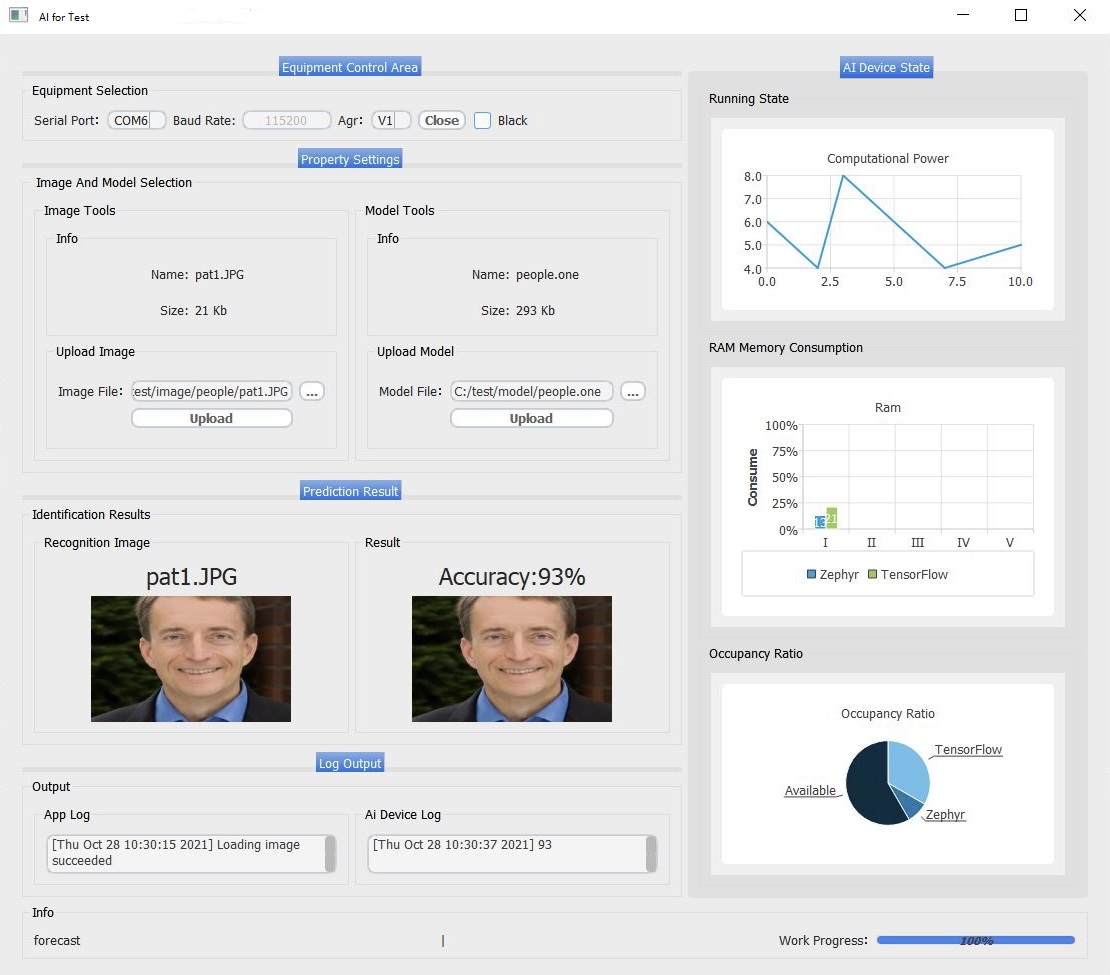Click the Zephyr legend color swatch
Viewport: 1110px width, 975px height.
point(811,574)
